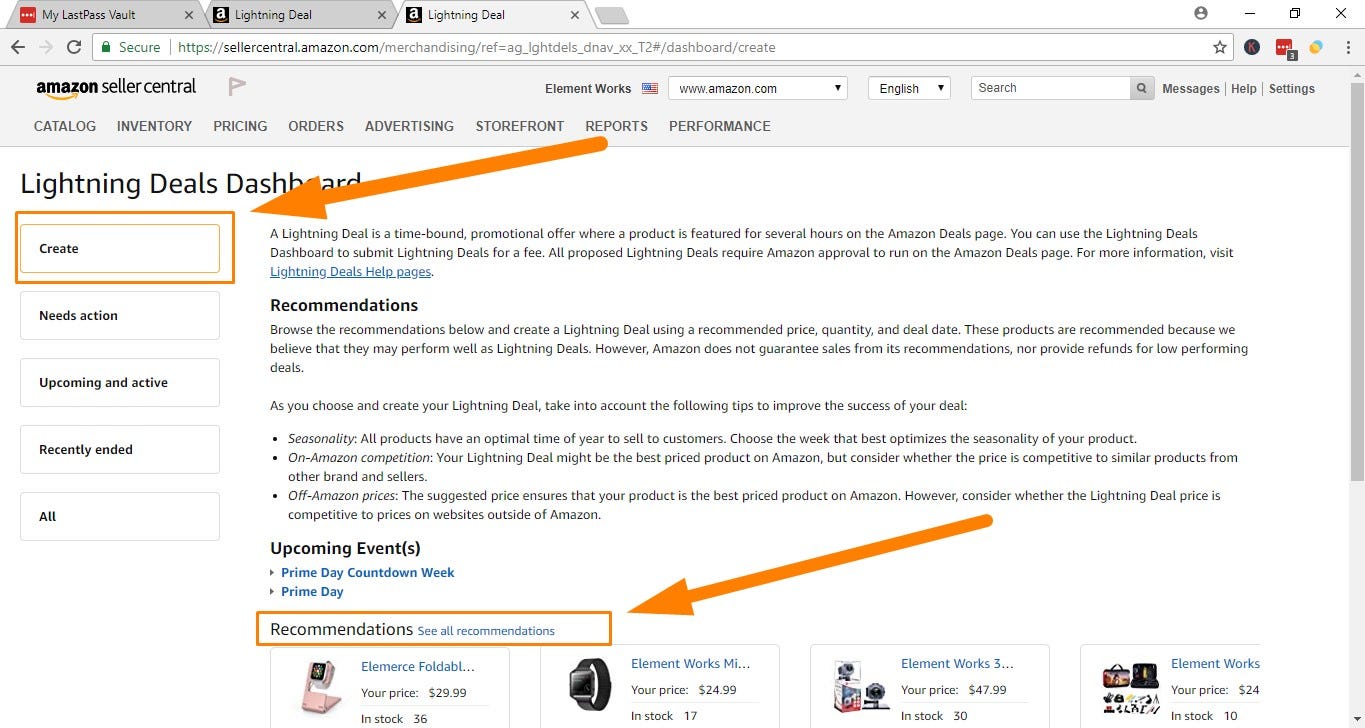This screenshot has width=1365, height=728.
Task: Open Help link in header
Action: (x=1244, y=89)
